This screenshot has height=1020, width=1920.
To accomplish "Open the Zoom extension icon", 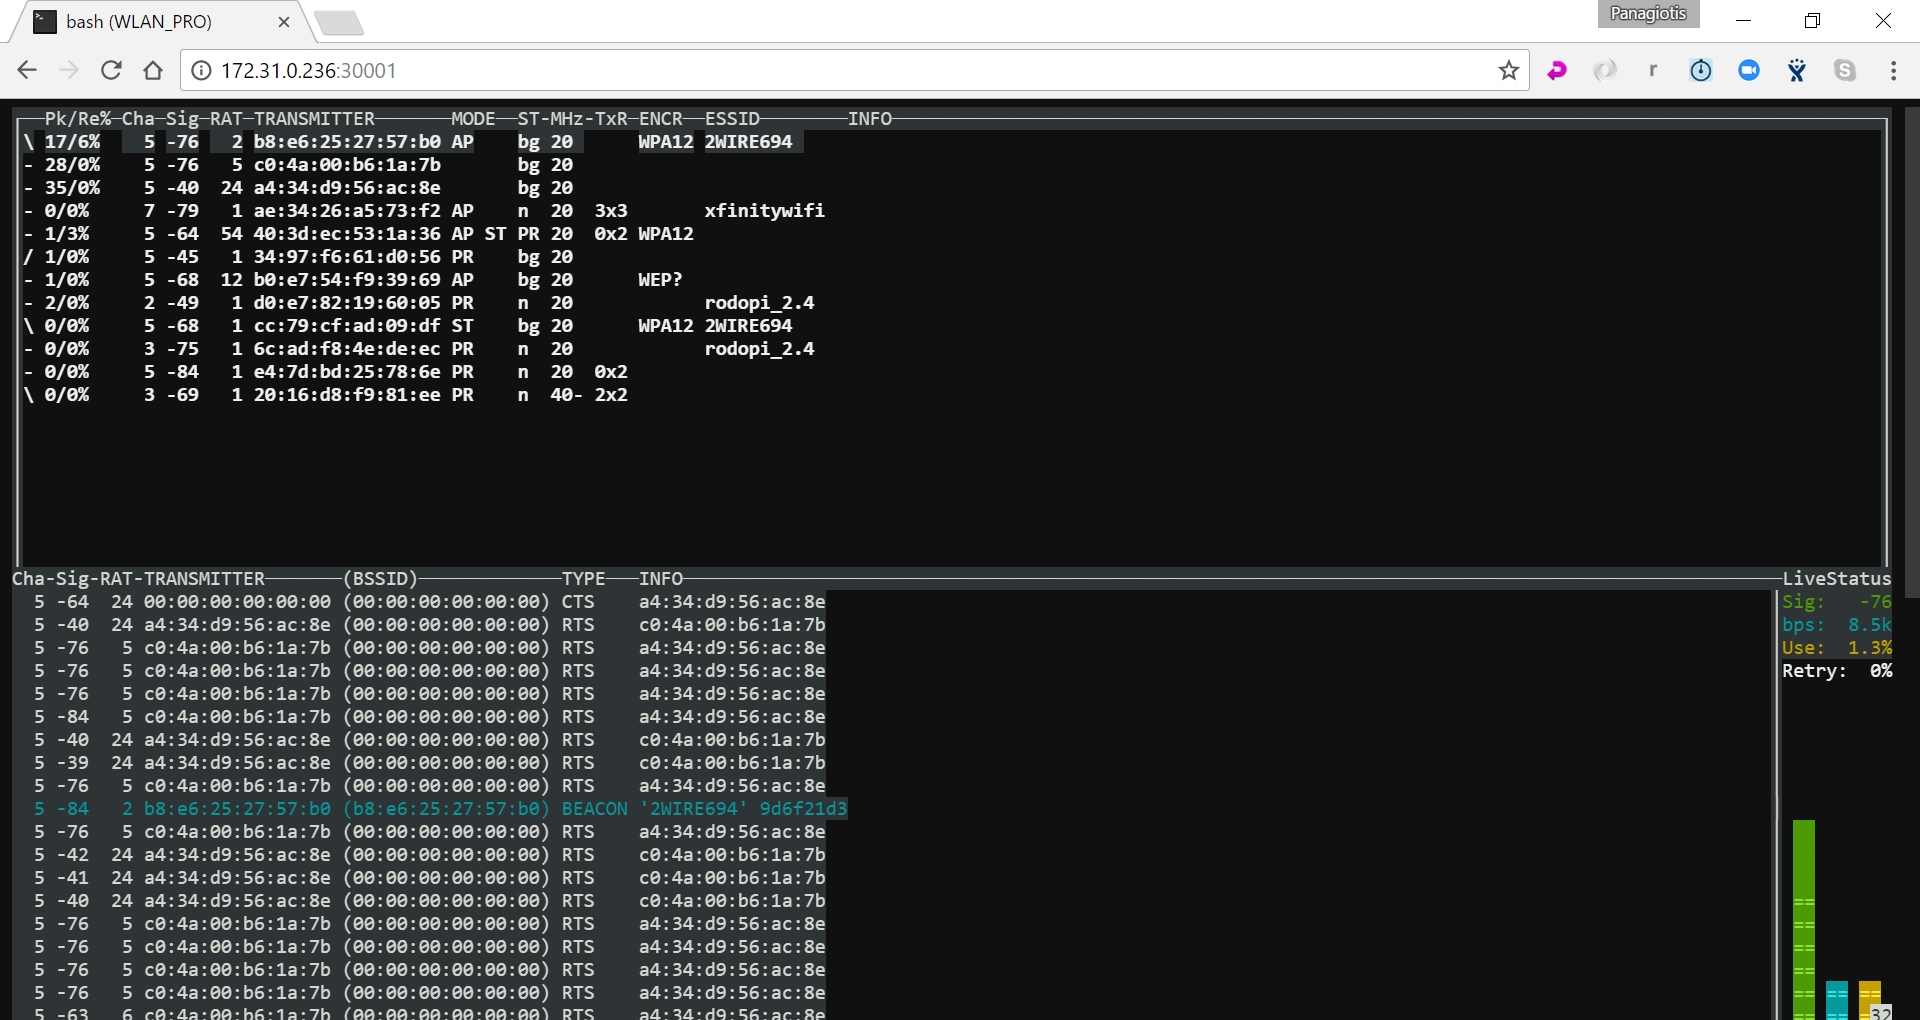I will coord(1749,70).
